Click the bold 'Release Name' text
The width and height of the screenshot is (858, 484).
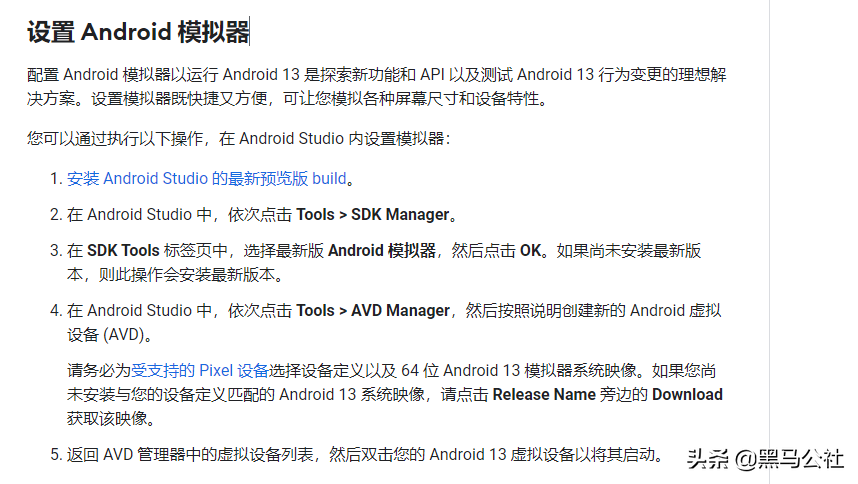click(544, 394)
